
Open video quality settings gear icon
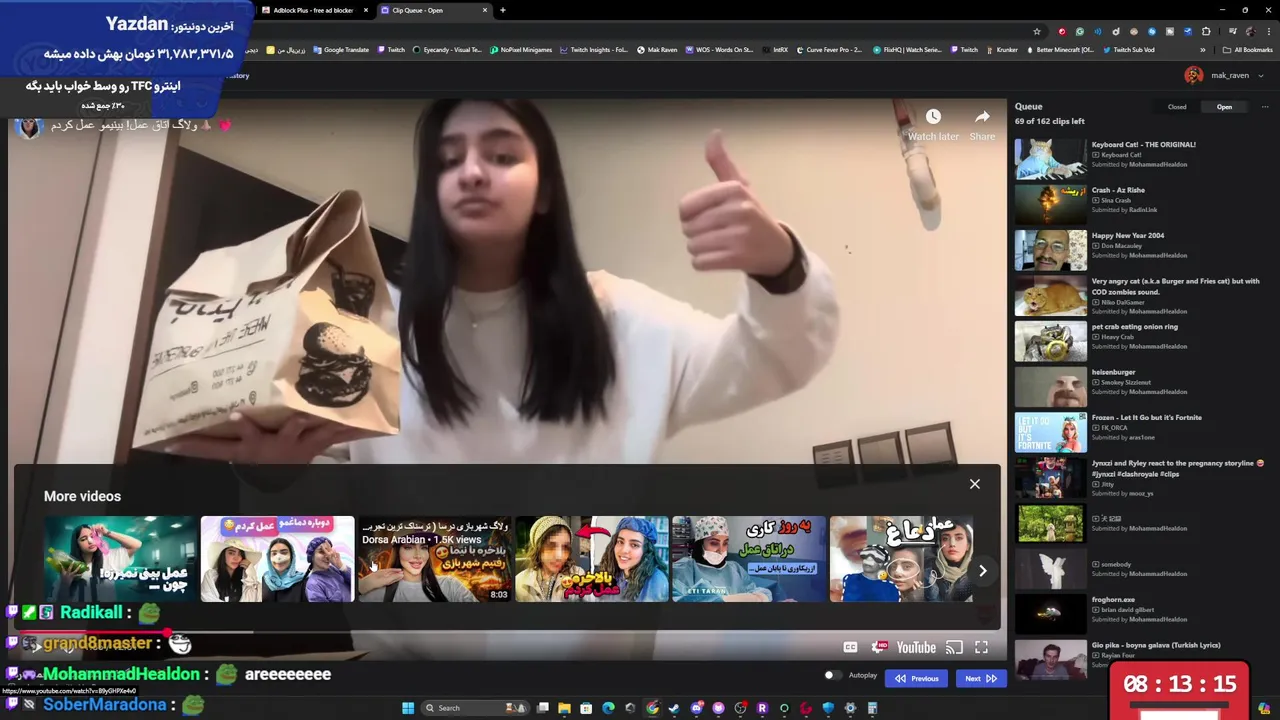[879, 648]
